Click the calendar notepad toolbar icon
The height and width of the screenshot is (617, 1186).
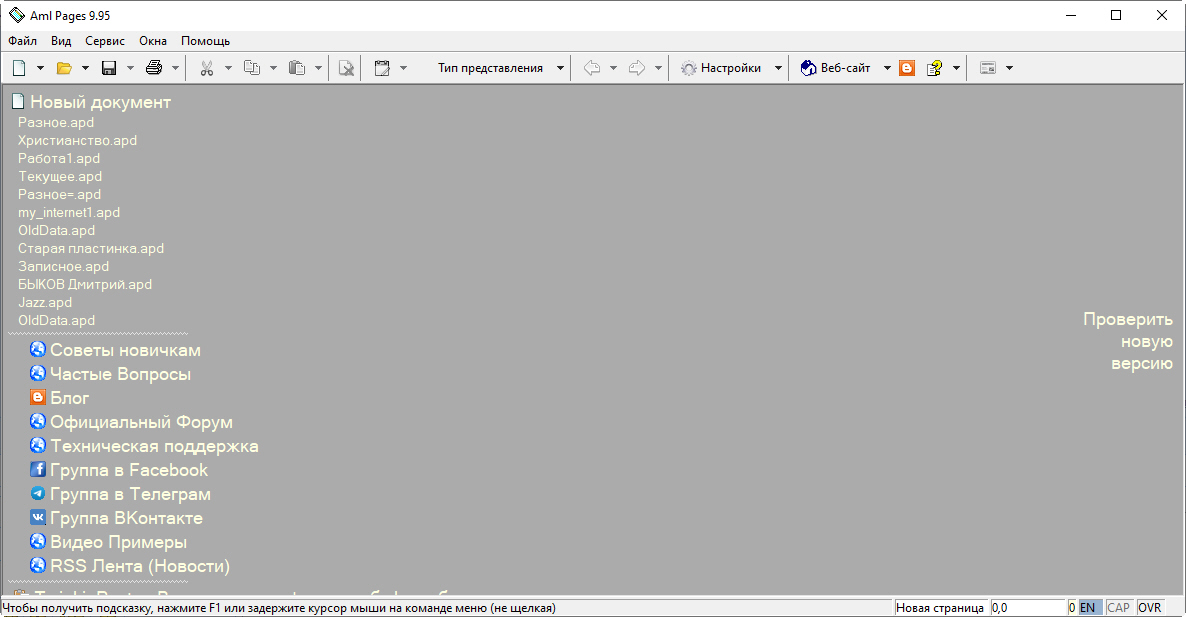[x=382, y=68]
